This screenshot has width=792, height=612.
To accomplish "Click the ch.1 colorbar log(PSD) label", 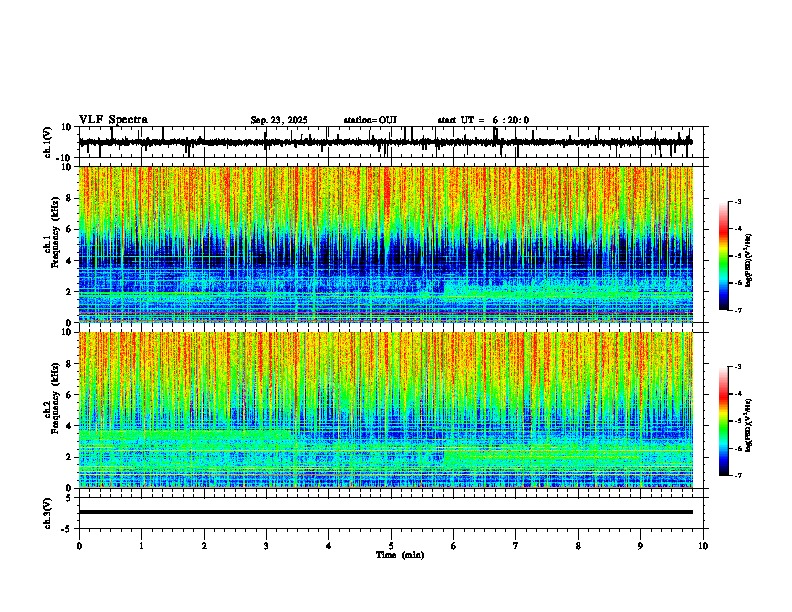I will [749, 260].
